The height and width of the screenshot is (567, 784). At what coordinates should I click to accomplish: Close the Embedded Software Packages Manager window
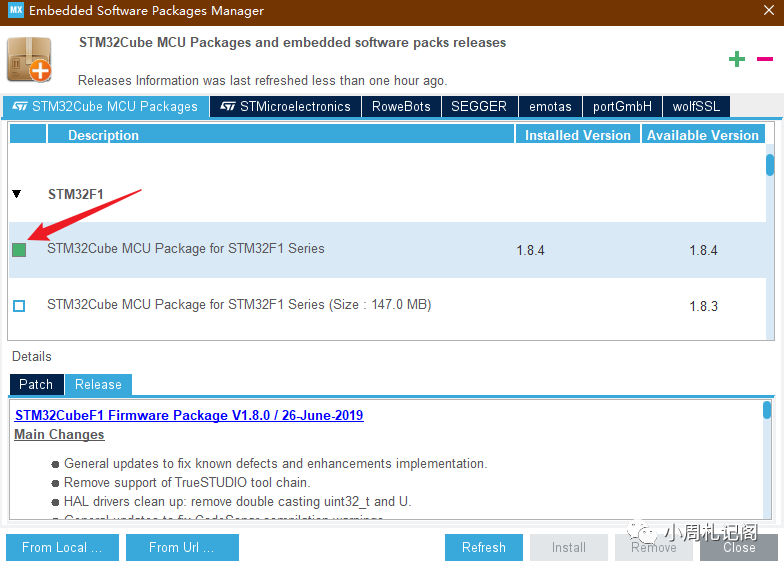[x=768, y=10]
